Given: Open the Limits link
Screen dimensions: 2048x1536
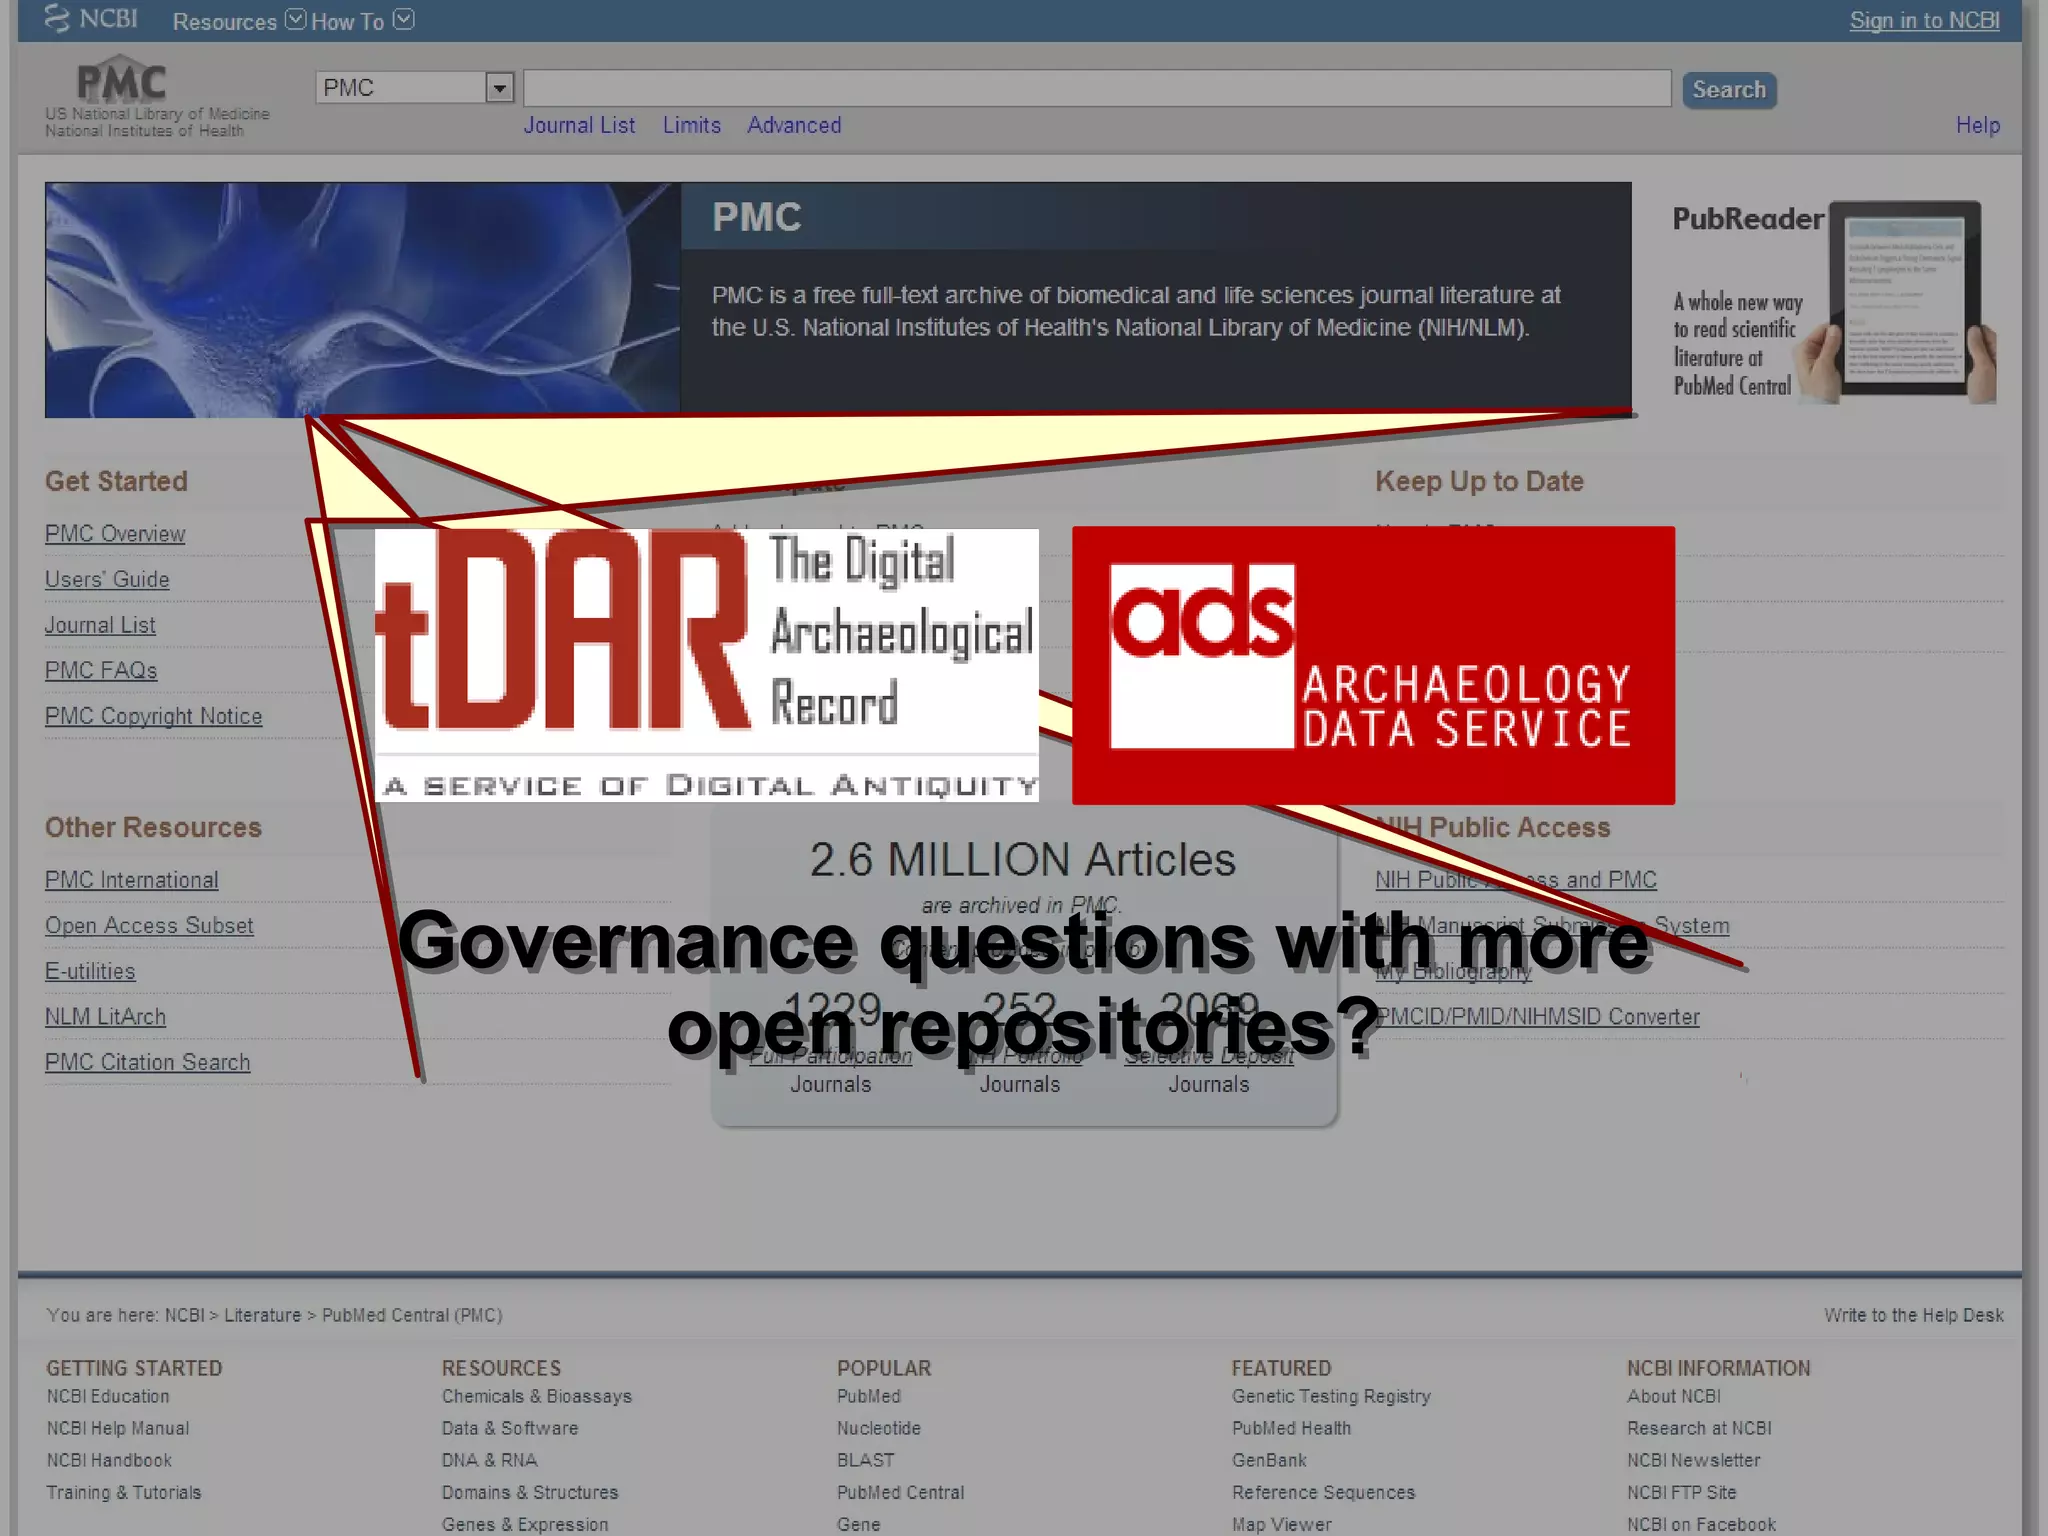Looking at the screenshot, I should (x=691, y=125).
